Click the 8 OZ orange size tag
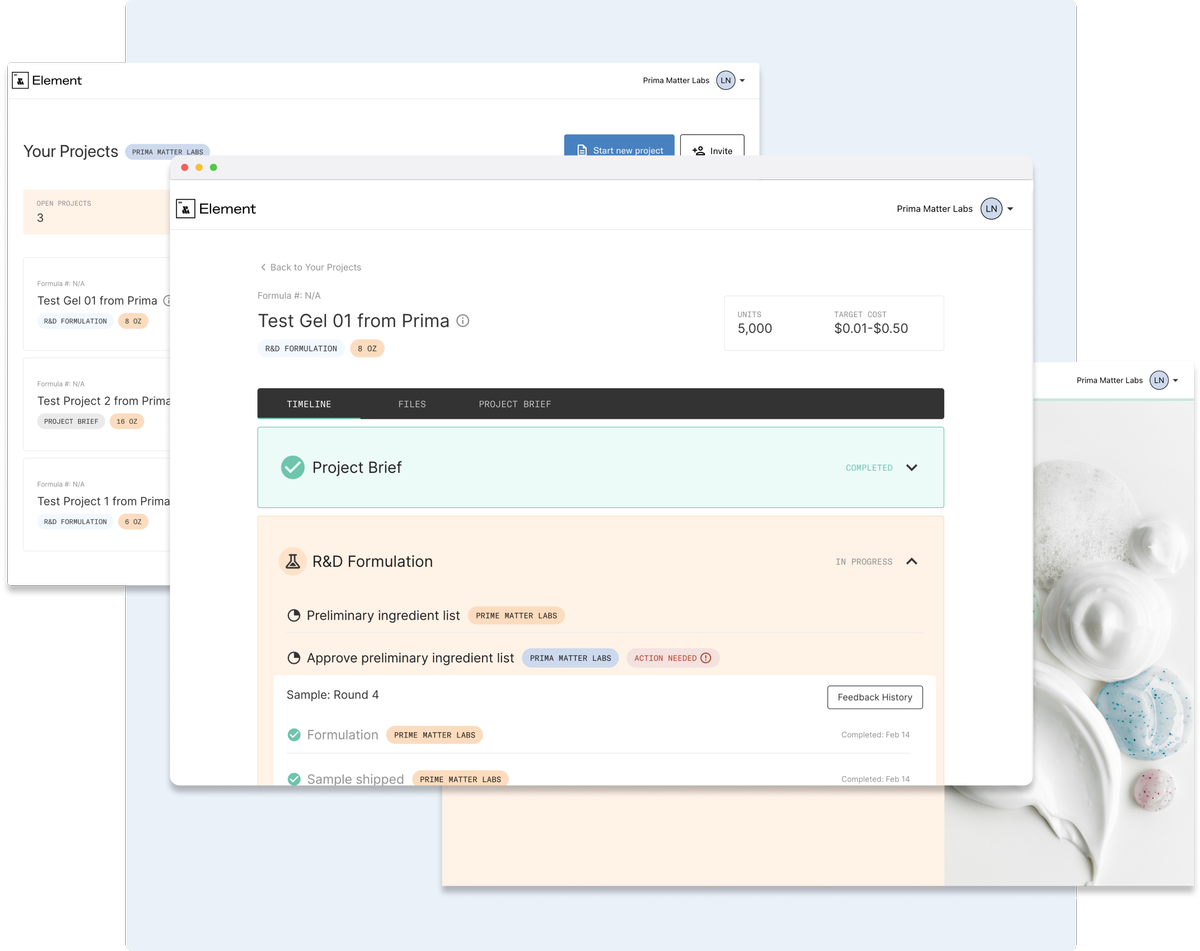This screenshot has height=951, width=1200. click(x=367, y=349)
